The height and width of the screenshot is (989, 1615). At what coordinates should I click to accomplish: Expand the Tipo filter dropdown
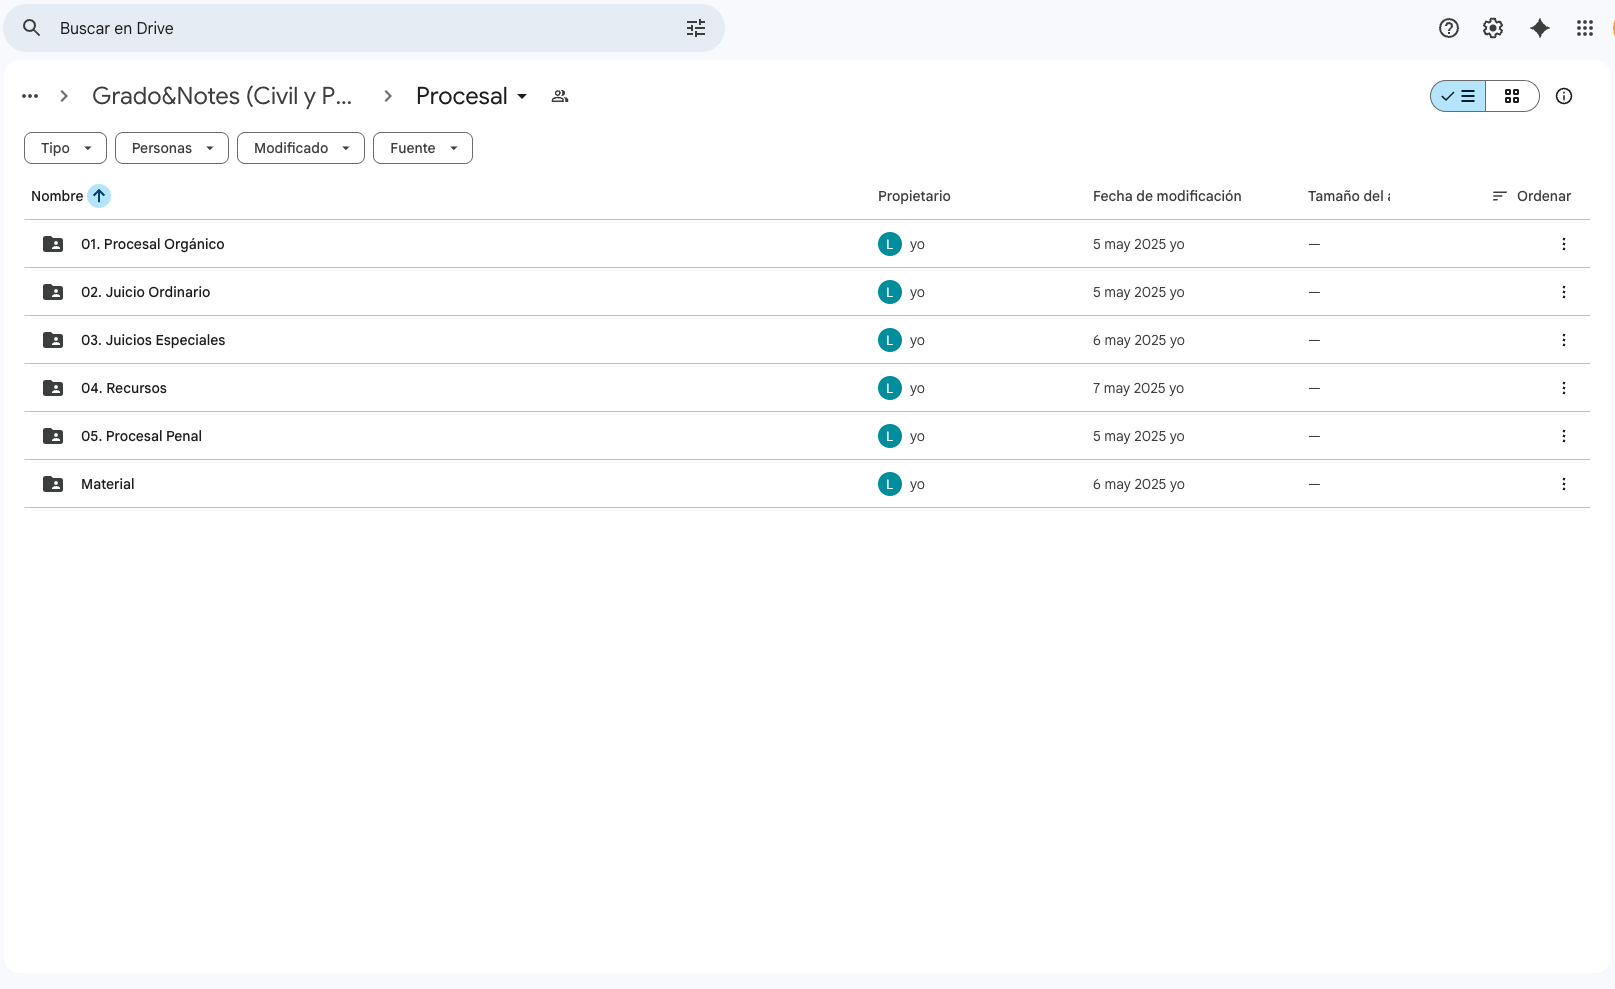(x=65, y=148)
